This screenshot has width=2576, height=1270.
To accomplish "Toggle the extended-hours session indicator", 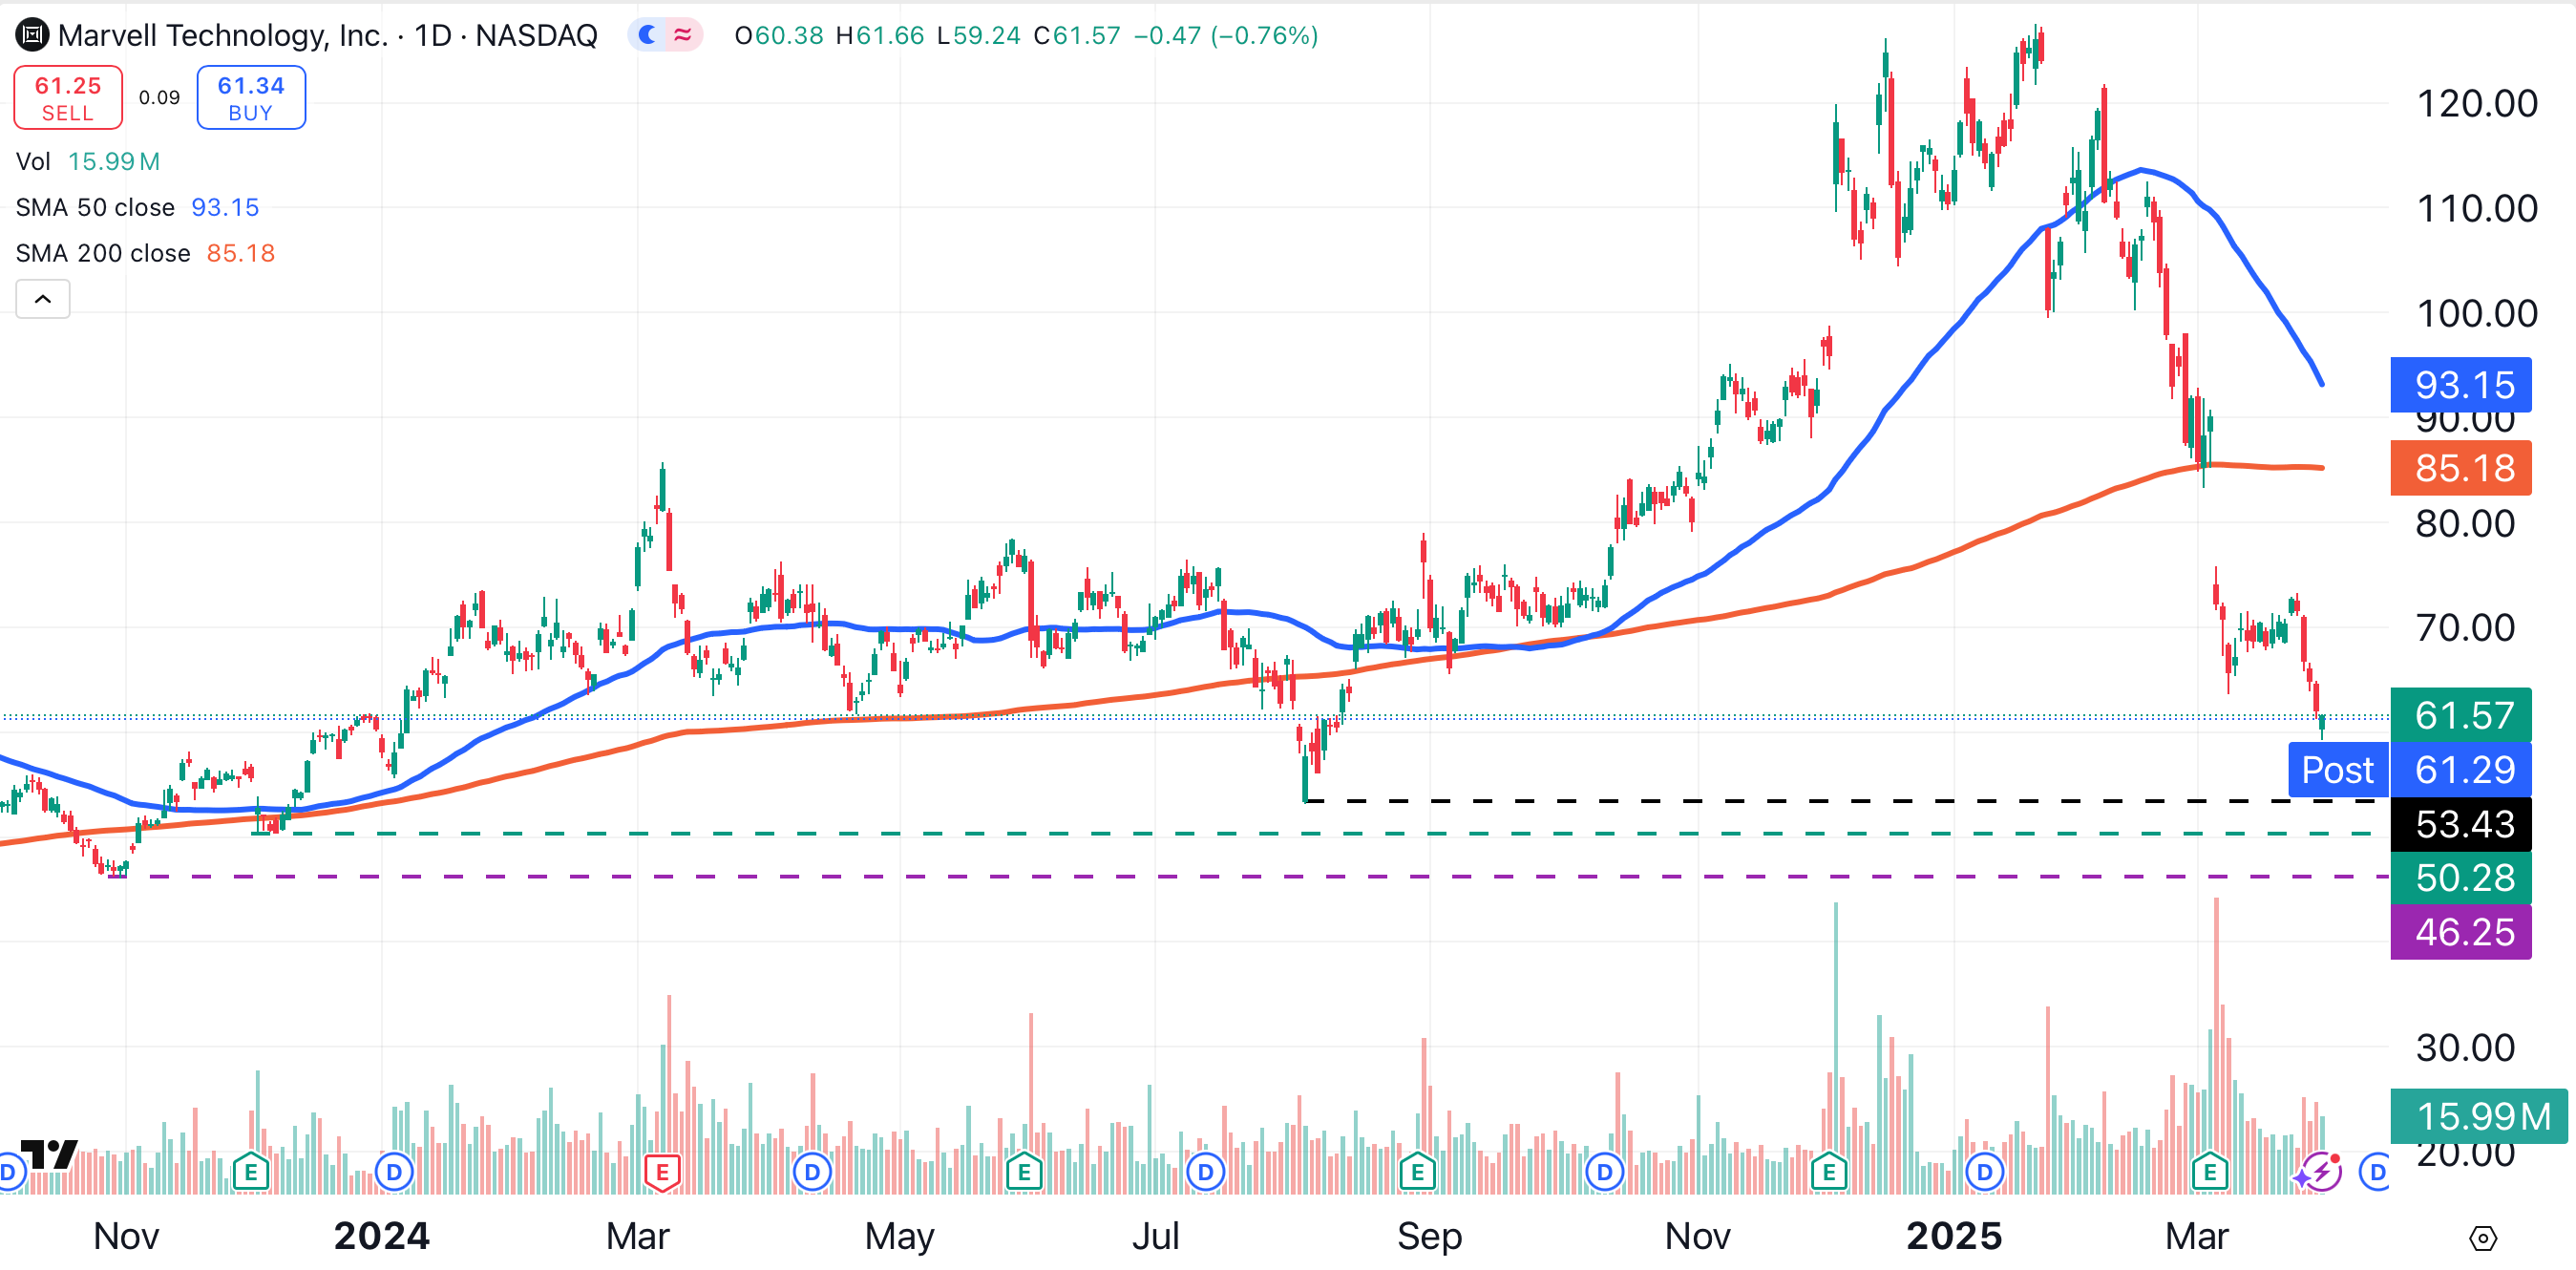I will pyautogui.click(x=683, y=36).
